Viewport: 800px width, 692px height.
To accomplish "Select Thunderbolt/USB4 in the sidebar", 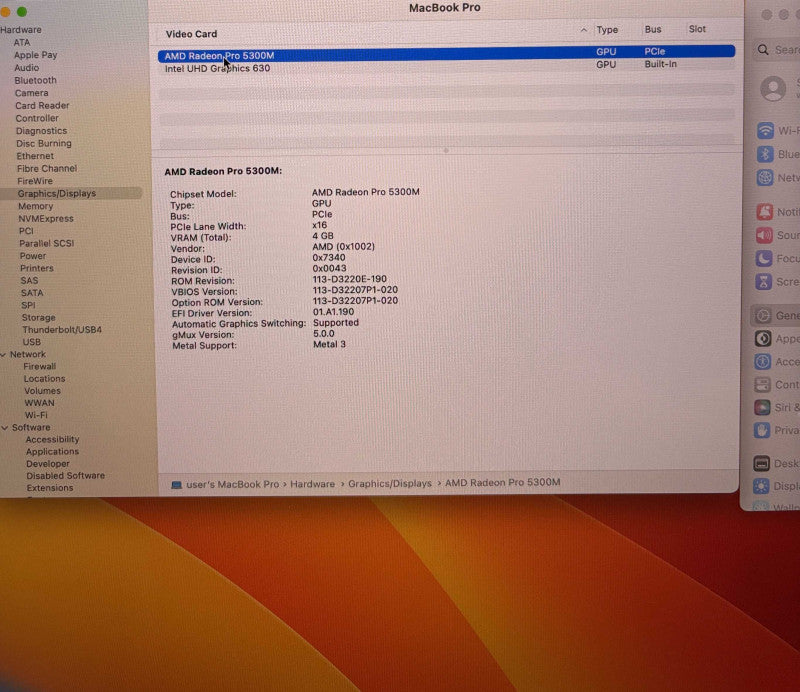I will 62,330.
